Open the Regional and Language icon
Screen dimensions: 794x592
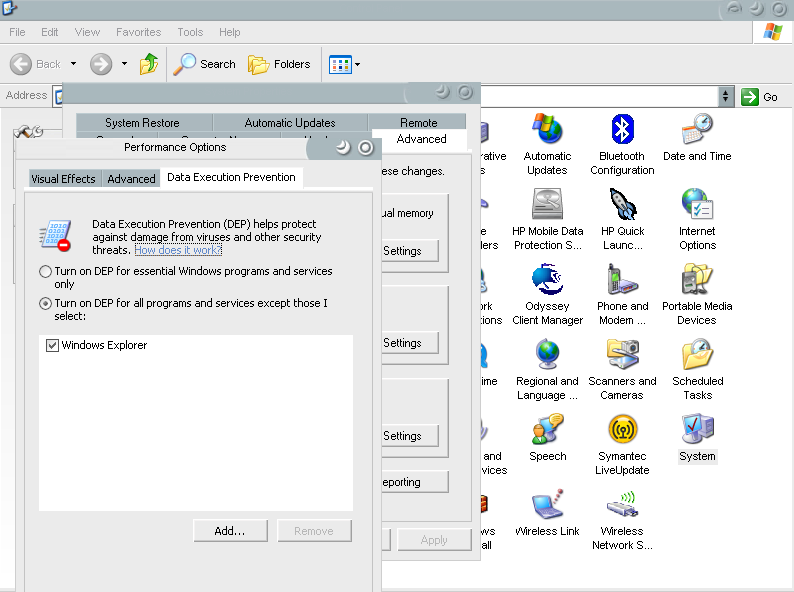(547, 354)
